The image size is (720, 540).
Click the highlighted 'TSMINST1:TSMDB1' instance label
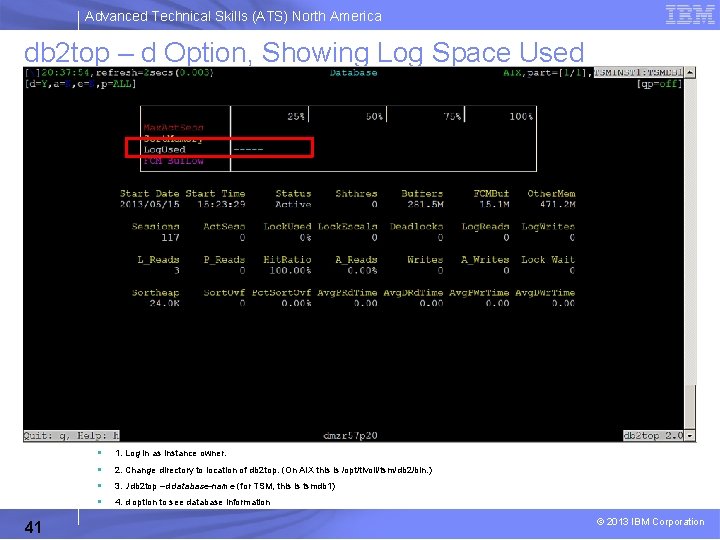[x=638, y=73]
